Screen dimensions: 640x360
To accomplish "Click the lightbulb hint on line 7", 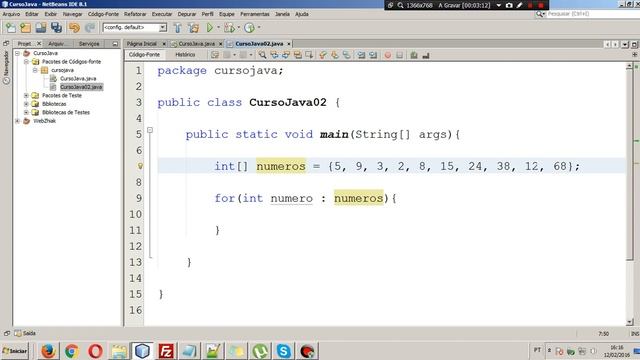I will tap(140, 166).
